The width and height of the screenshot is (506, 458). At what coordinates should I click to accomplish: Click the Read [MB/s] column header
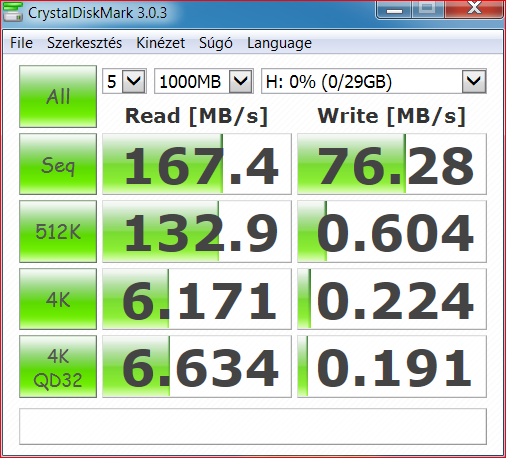click(196, 116)
